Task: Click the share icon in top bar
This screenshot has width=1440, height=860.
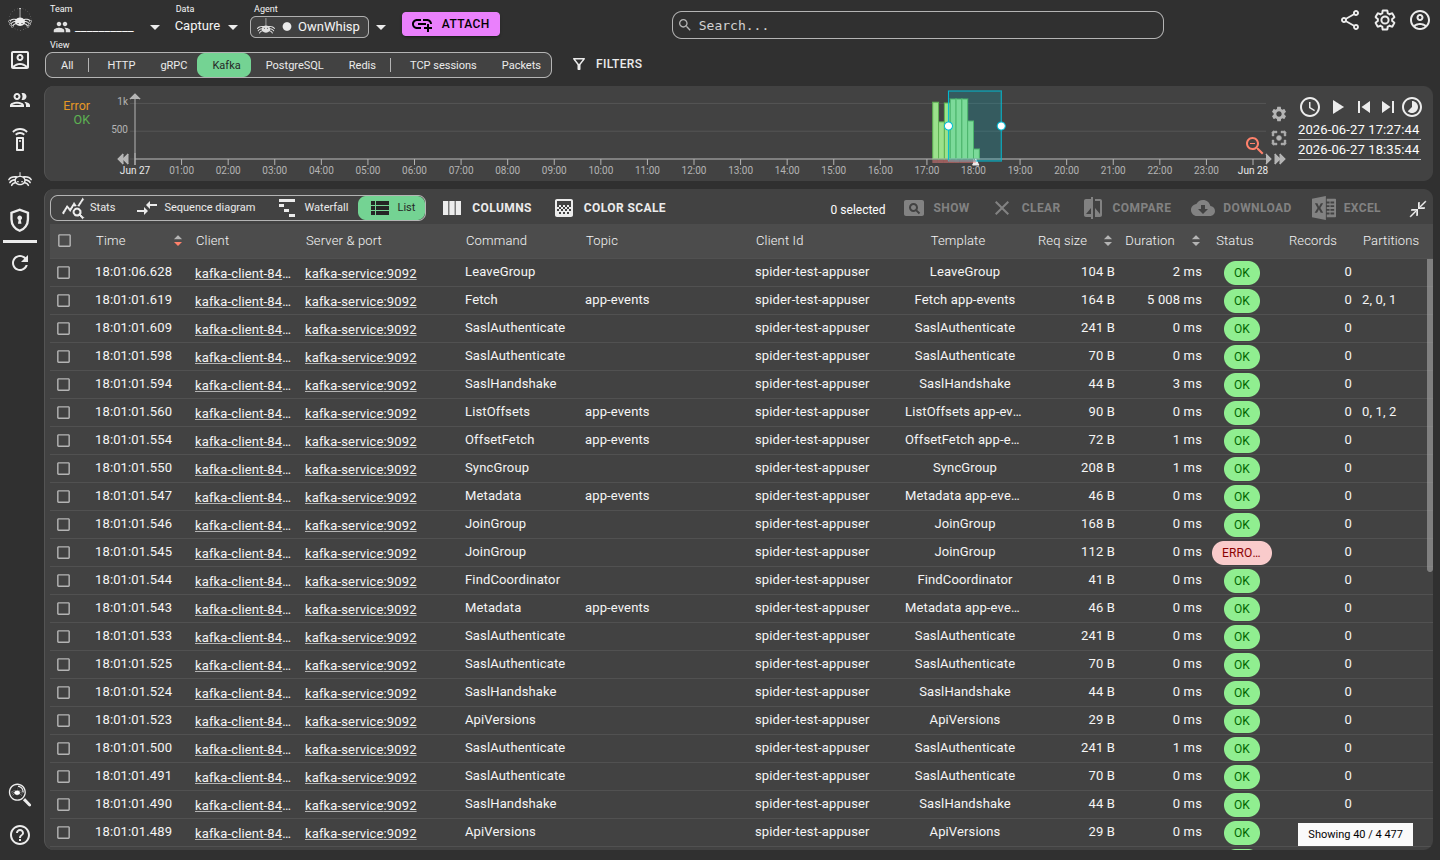Action: point(1350,20)
